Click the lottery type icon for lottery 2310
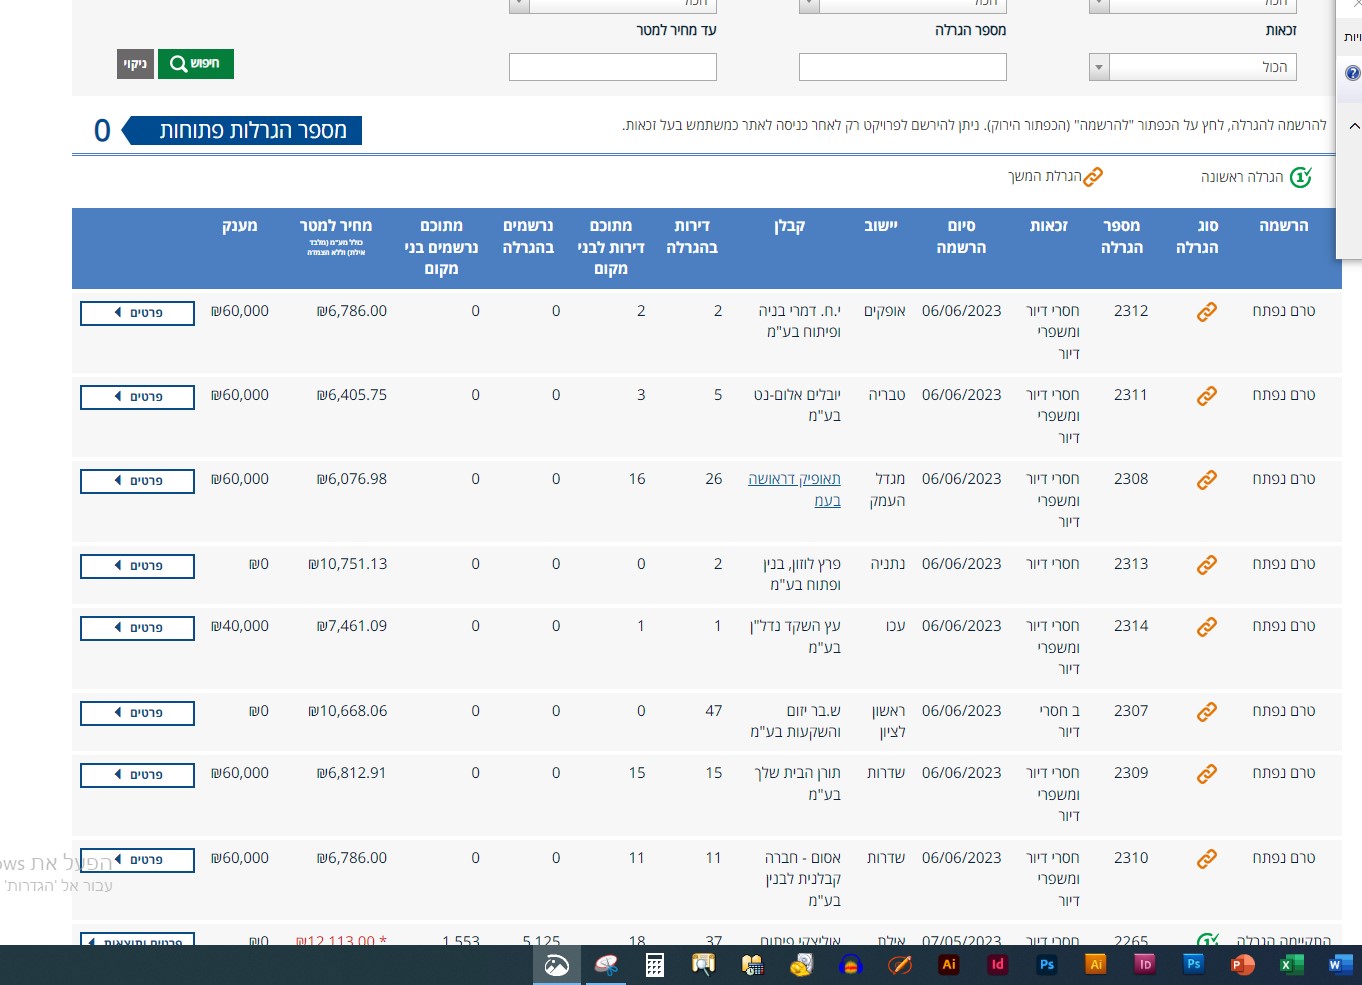The height and width of the screenshot is (985, 1362). point(1207,859)
